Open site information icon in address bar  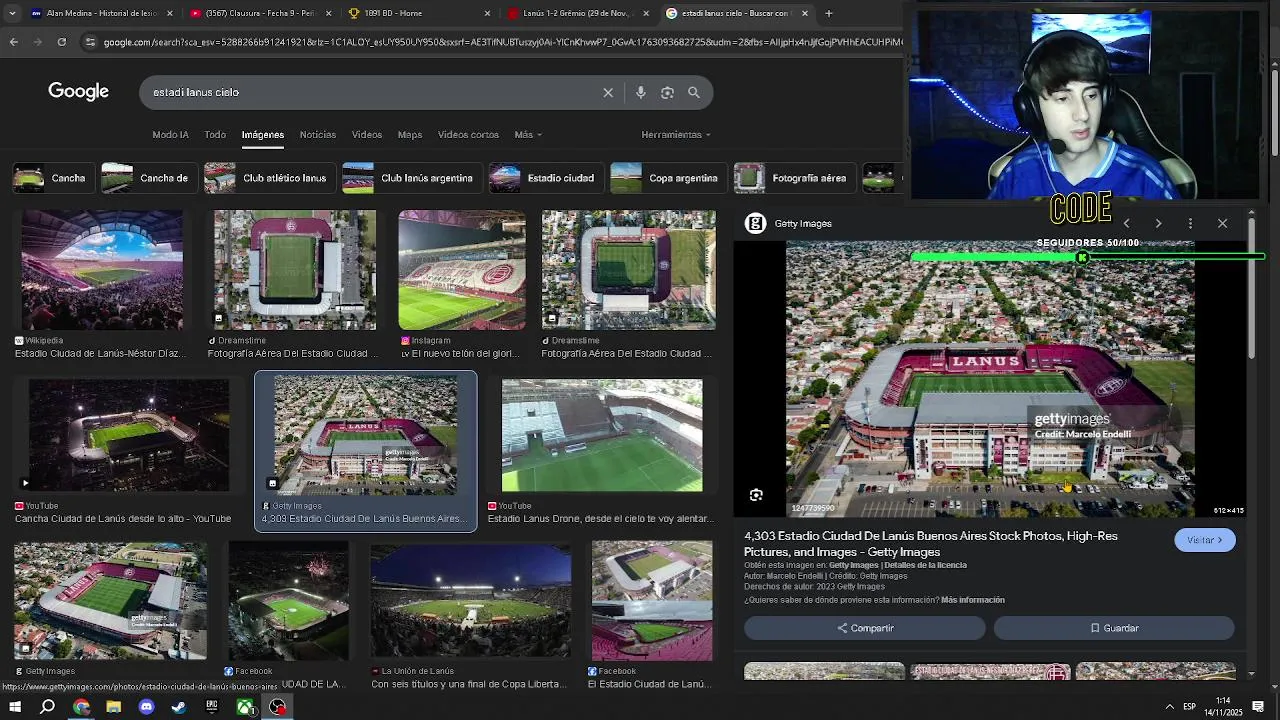90,42
